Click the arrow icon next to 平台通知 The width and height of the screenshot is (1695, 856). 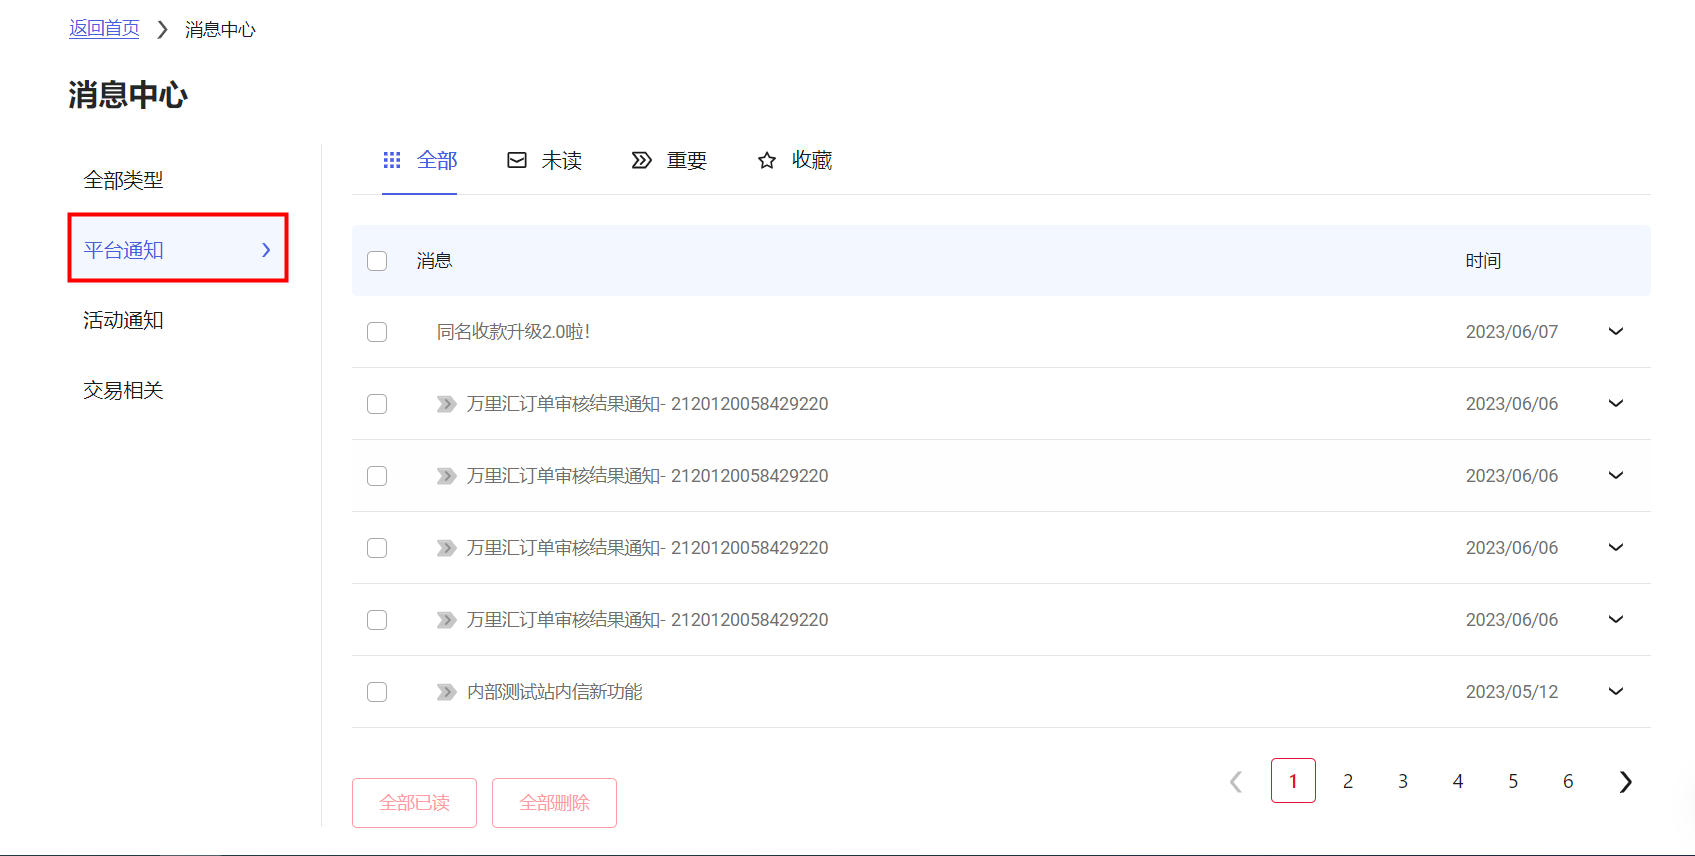pos(266,250)
